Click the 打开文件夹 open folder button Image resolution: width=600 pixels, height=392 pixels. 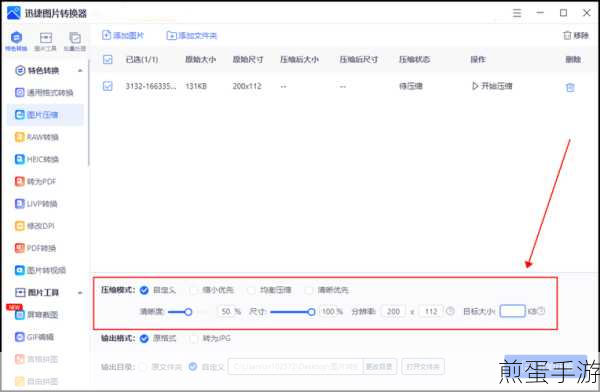point(423,367)
